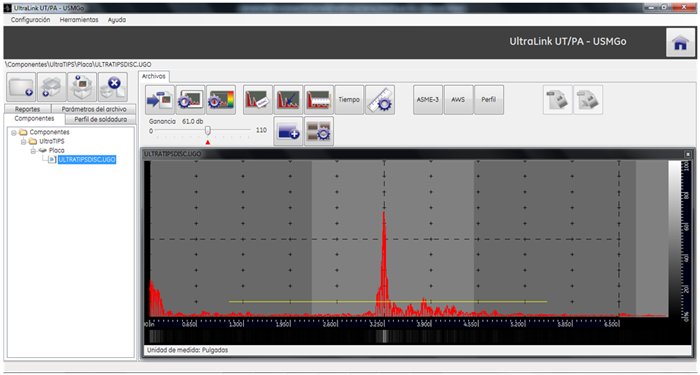Open the A-scan display settings gear icon

point(191,100)
